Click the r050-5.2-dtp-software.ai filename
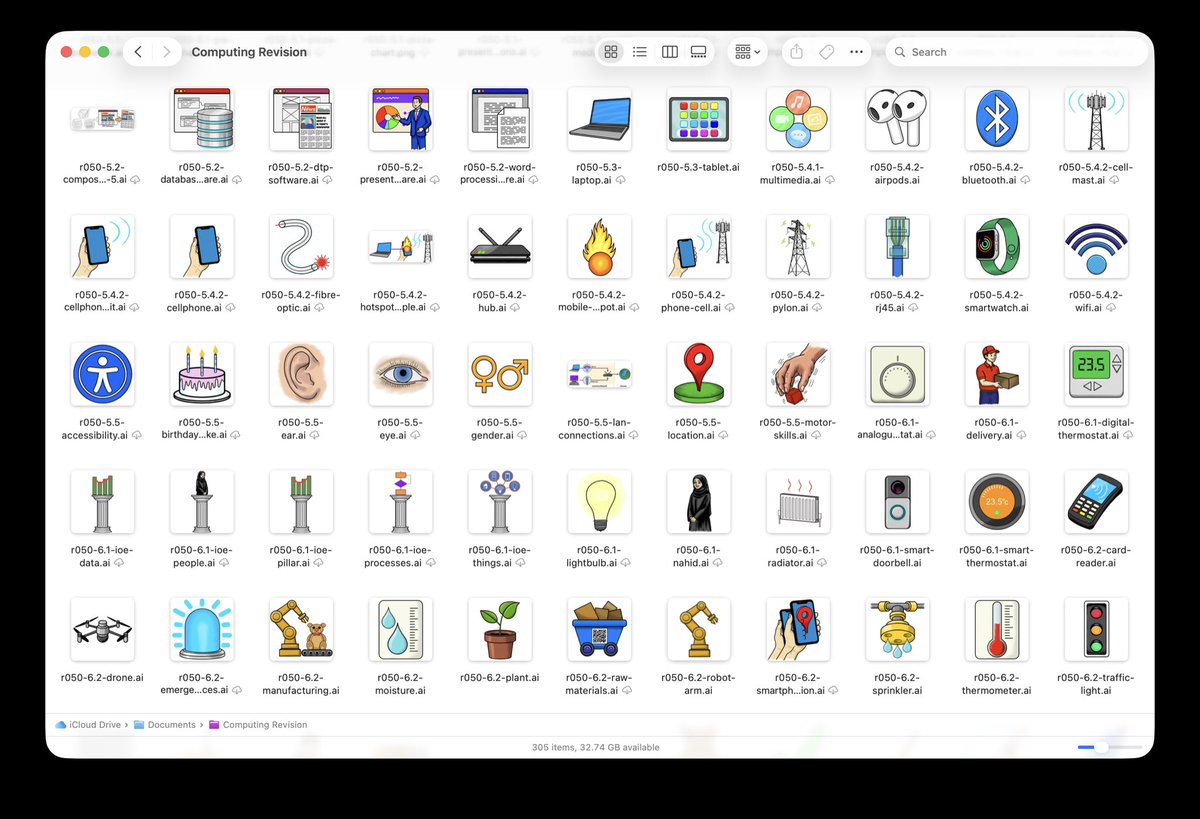The width and height of the screenshot is (1200, 819). point(301,173)
